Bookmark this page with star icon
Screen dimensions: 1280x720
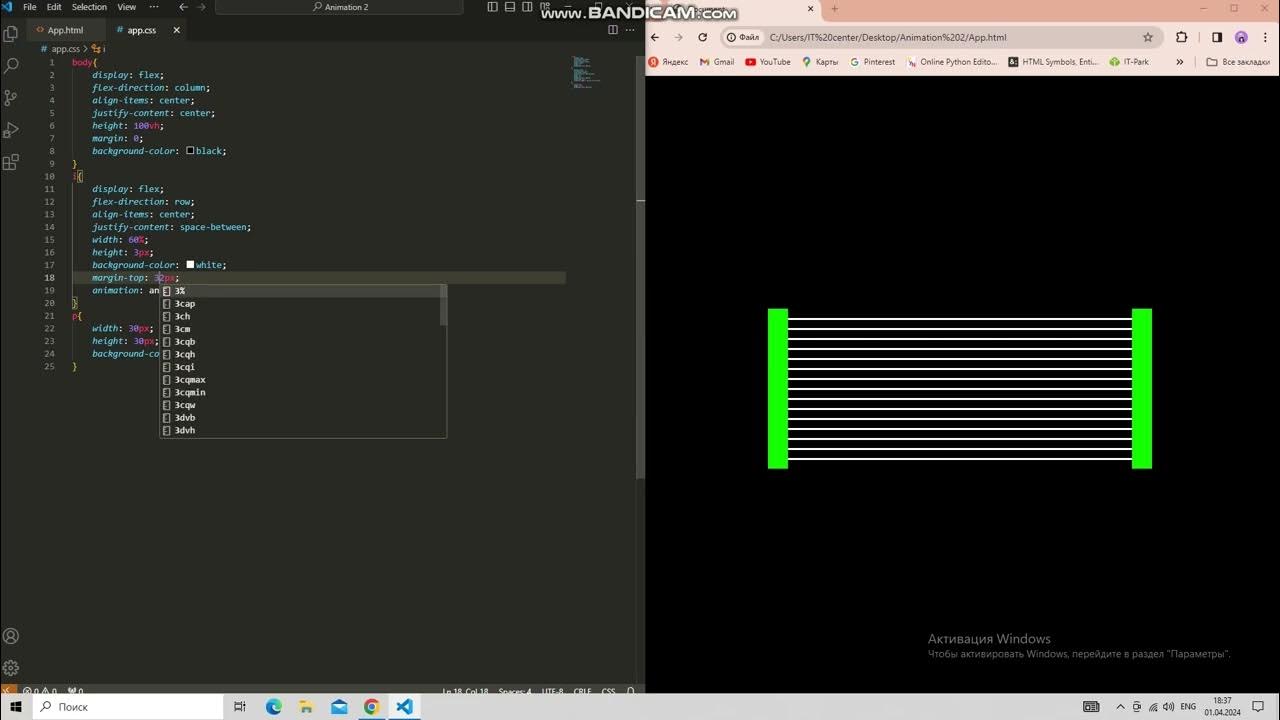pos(1148,37)
